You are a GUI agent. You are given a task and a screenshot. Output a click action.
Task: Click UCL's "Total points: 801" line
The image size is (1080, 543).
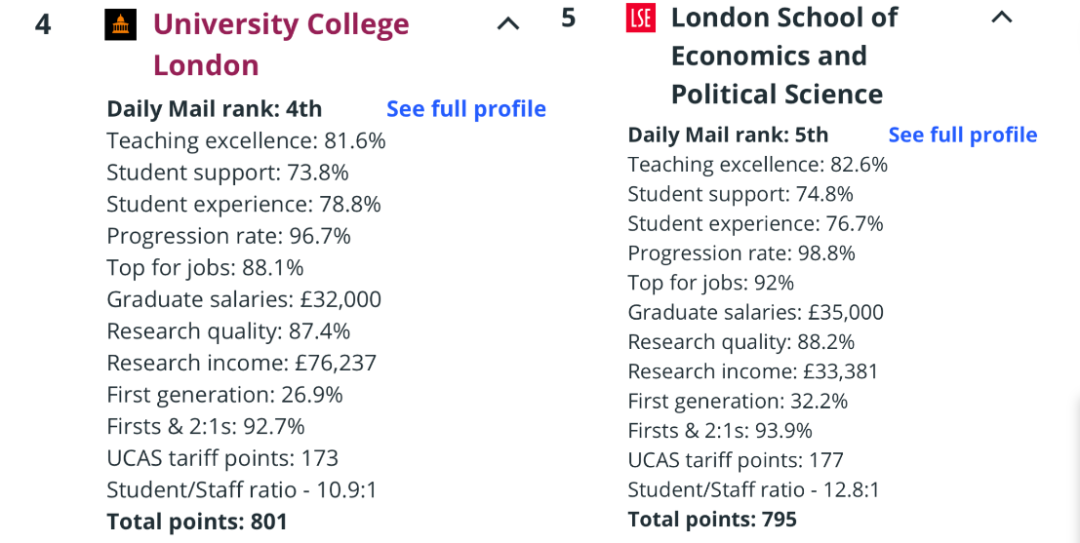pos(197,521)
